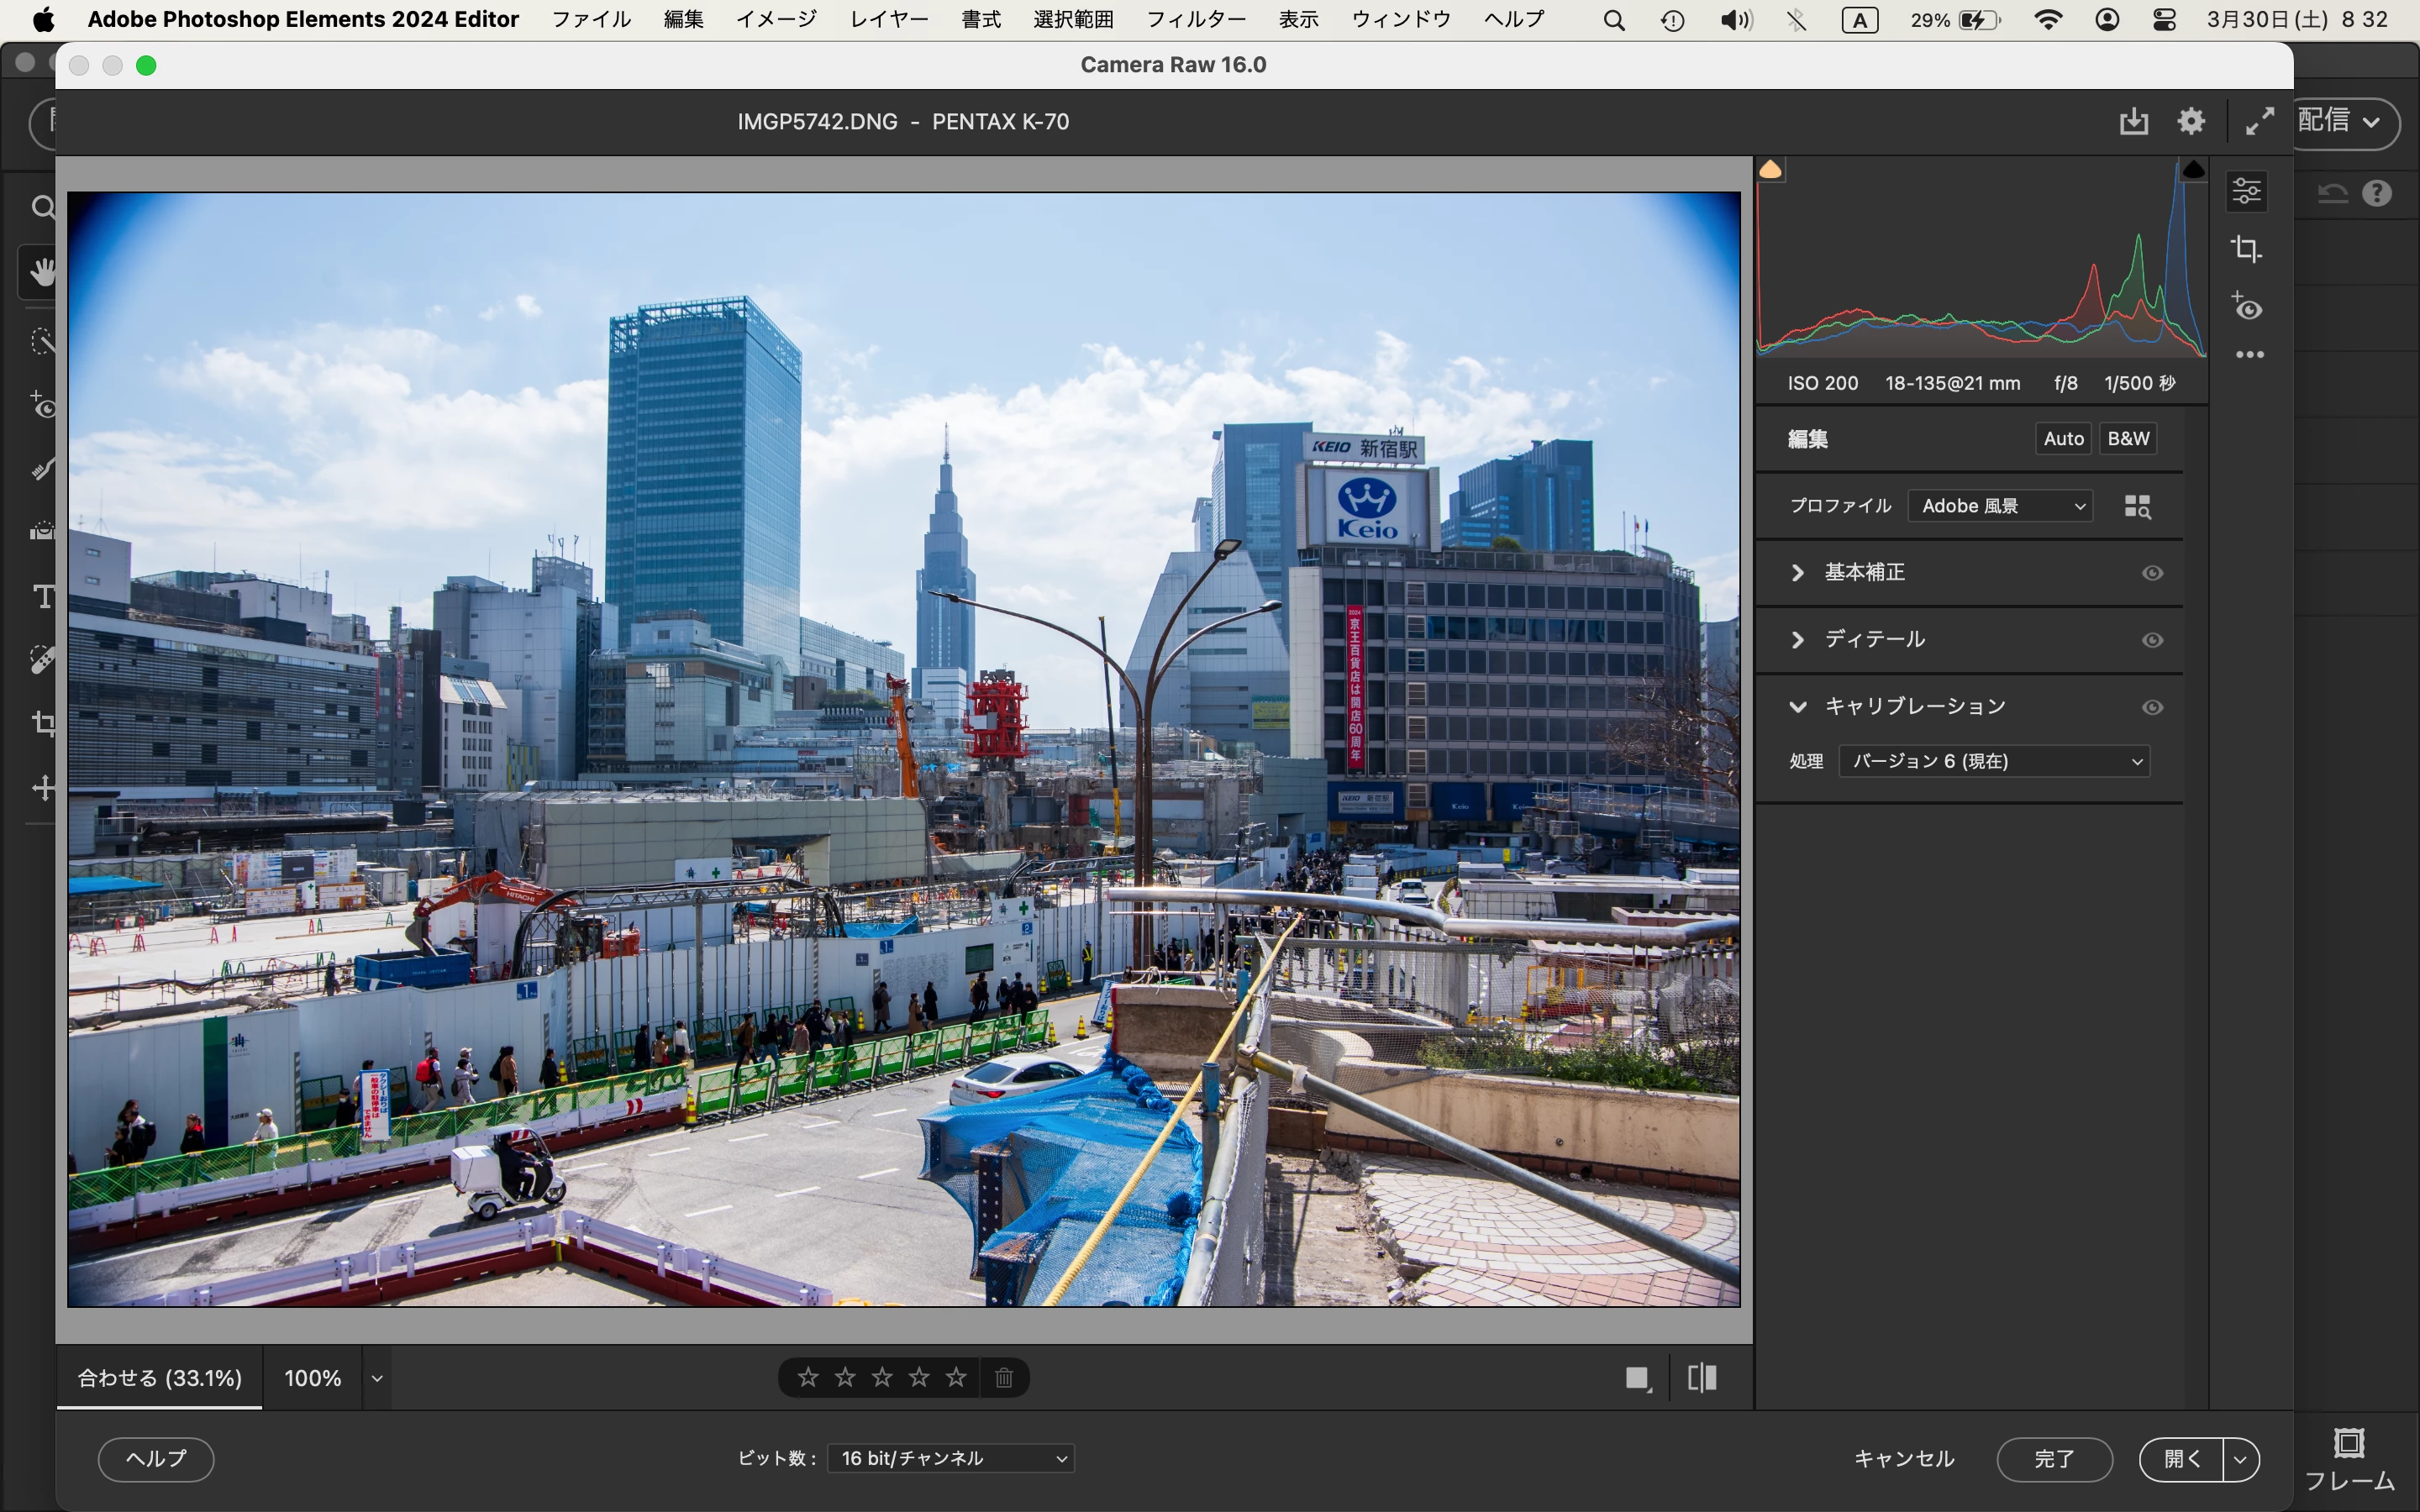Open the three-dots more options menu
Image resolution: width=2420 pixels, height=1512 pixels.
point(2249,355)
